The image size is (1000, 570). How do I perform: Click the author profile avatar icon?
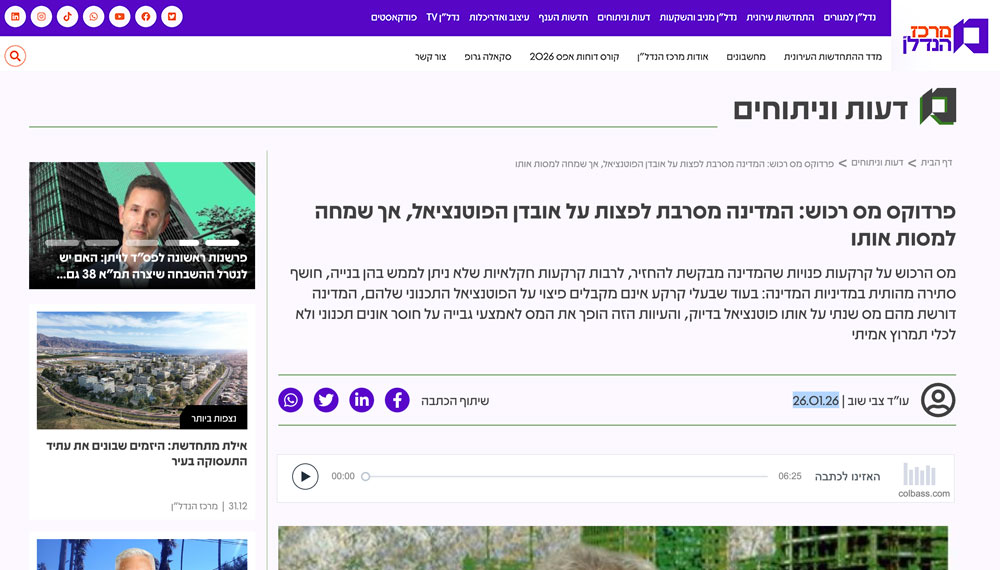(937, 400)
